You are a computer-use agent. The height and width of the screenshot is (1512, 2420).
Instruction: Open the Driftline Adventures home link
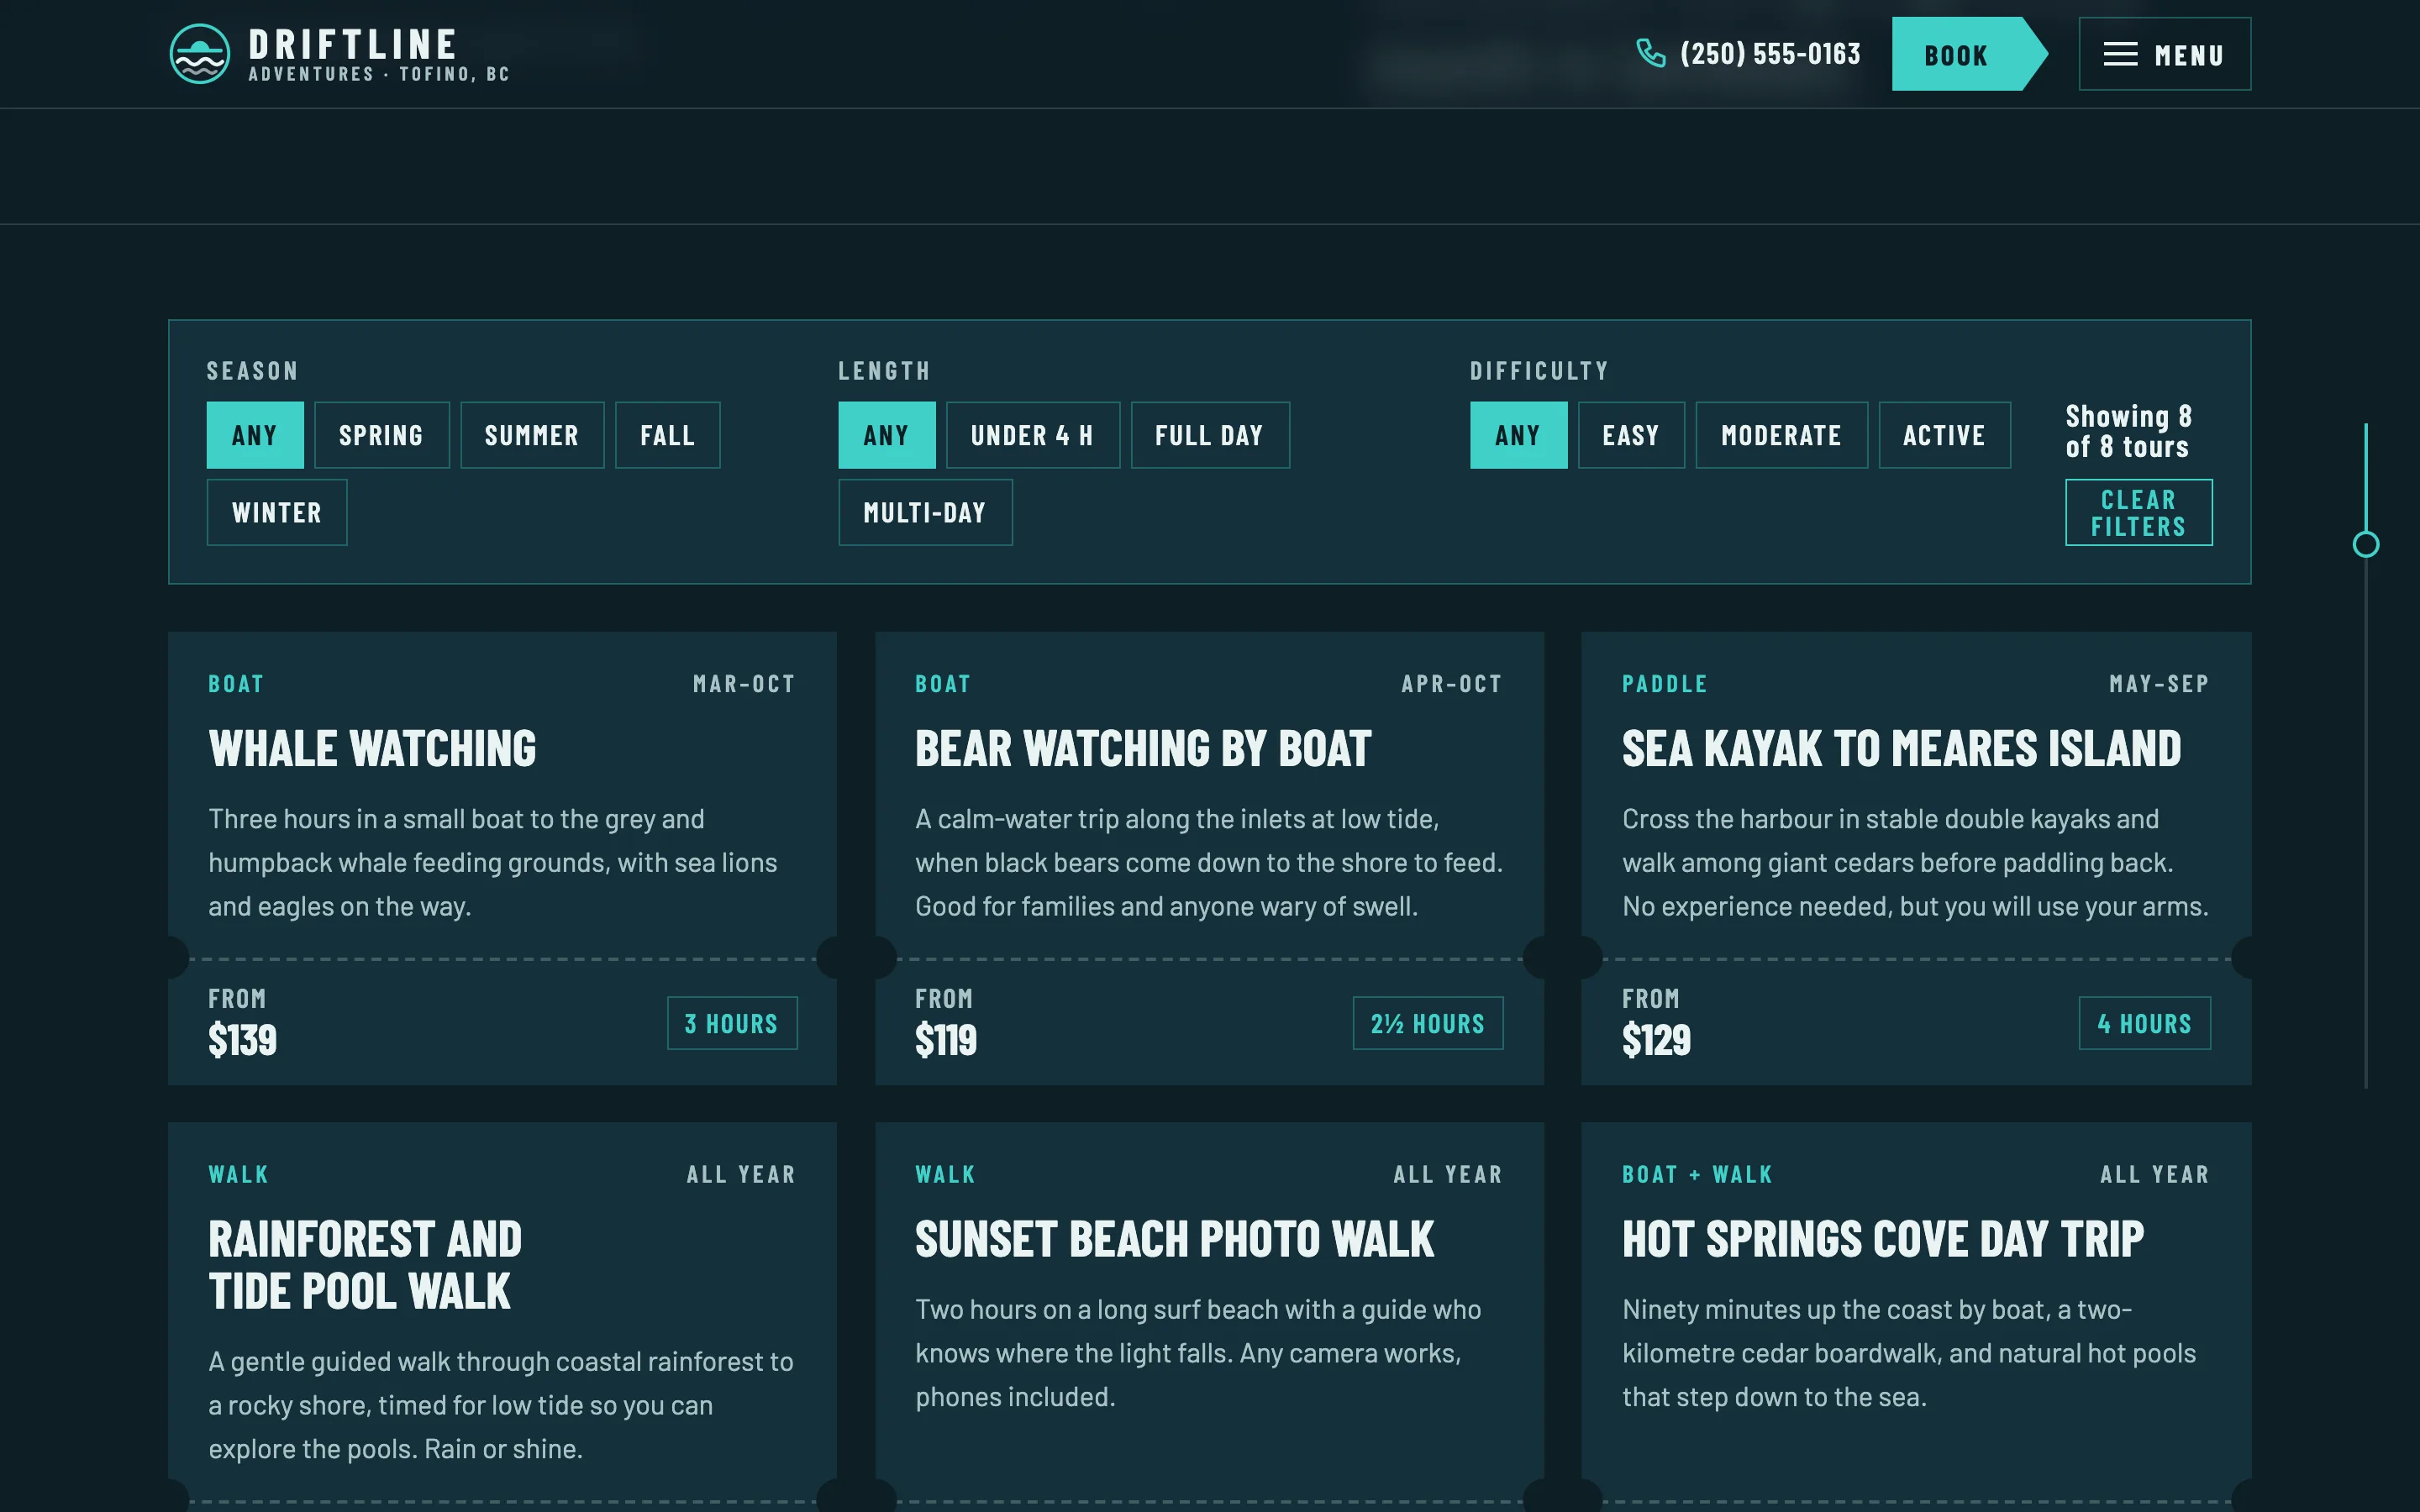pos(340,54)
